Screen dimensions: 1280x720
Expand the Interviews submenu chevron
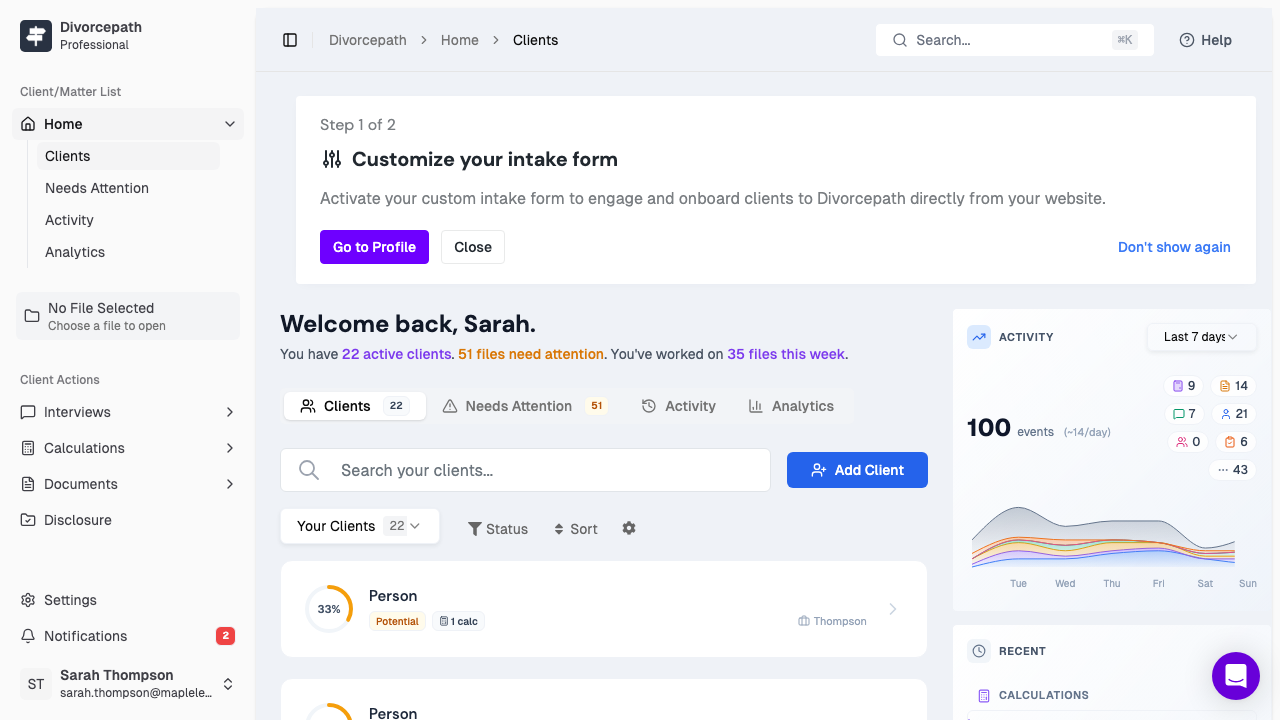click(x=230, y=412)
